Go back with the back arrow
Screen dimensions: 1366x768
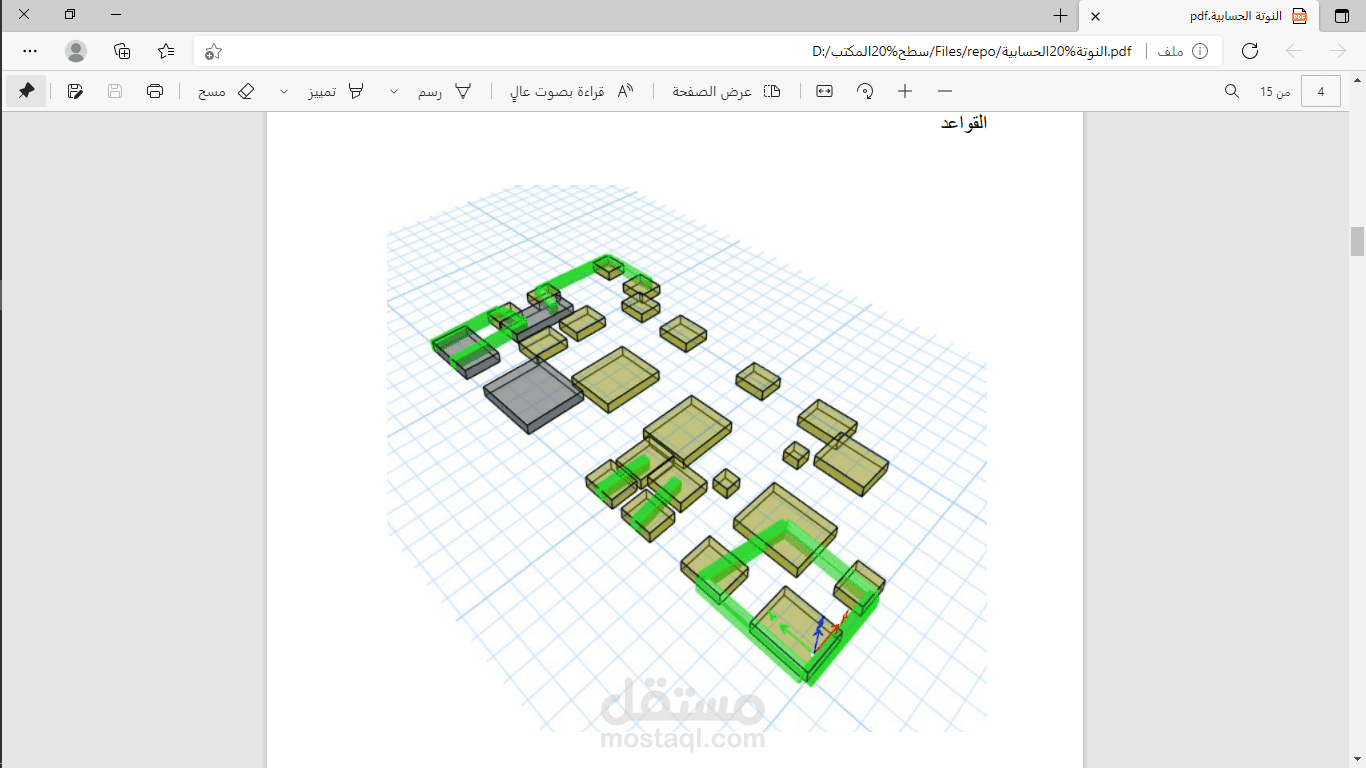[x=1294, y=51]
